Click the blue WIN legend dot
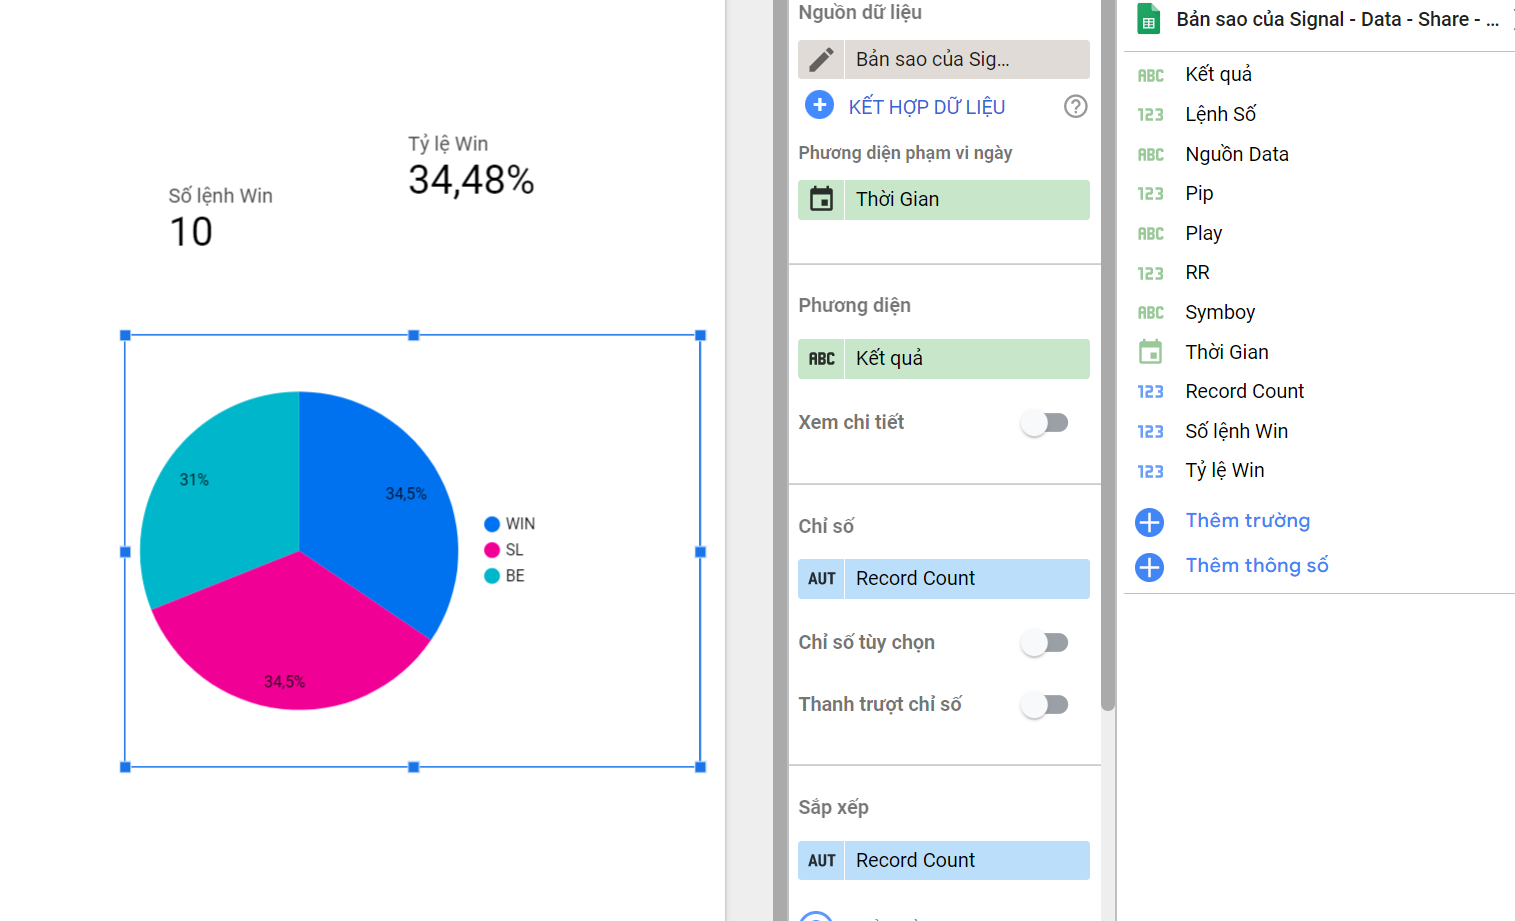 pyautogui.click(x=492, y=524)
